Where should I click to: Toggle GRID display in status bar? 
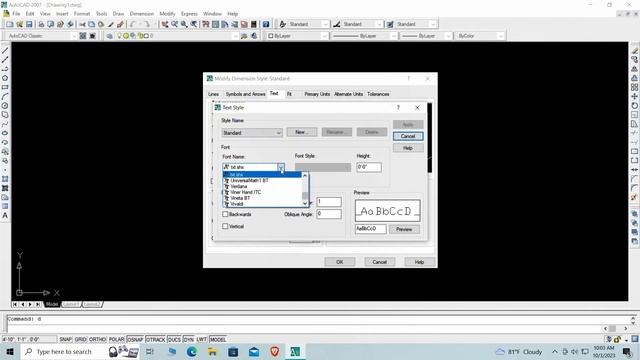click(x=80, y=340)
